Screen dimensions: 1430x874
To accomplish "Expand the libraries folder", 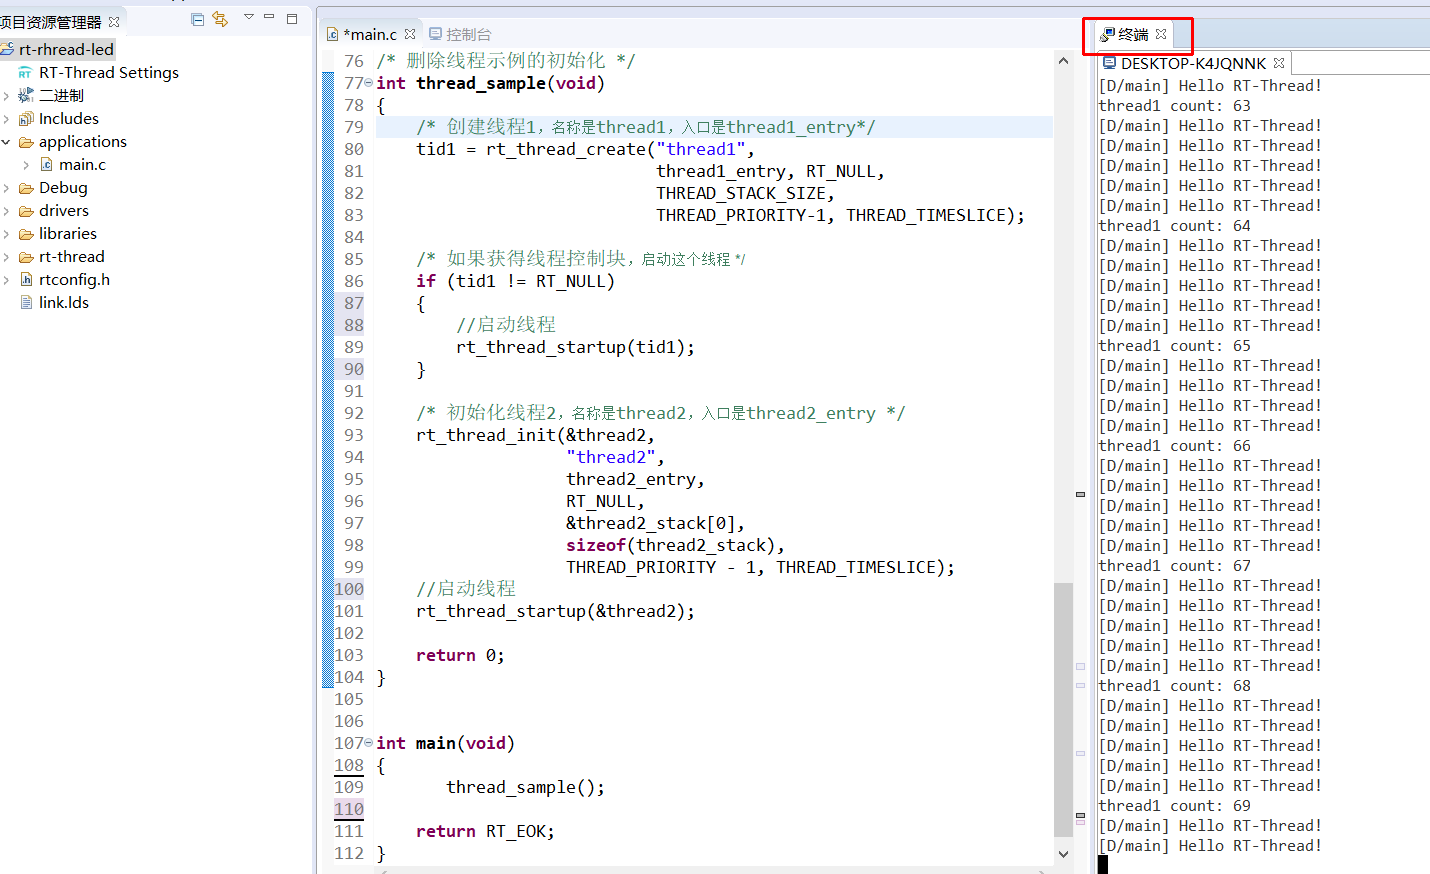I will click(6, 234).
